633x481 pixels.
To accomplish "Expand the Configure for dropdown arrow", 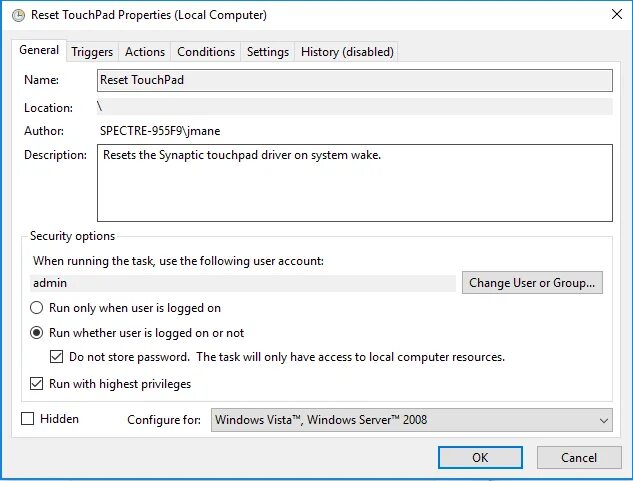I will (x=603, y=420).
